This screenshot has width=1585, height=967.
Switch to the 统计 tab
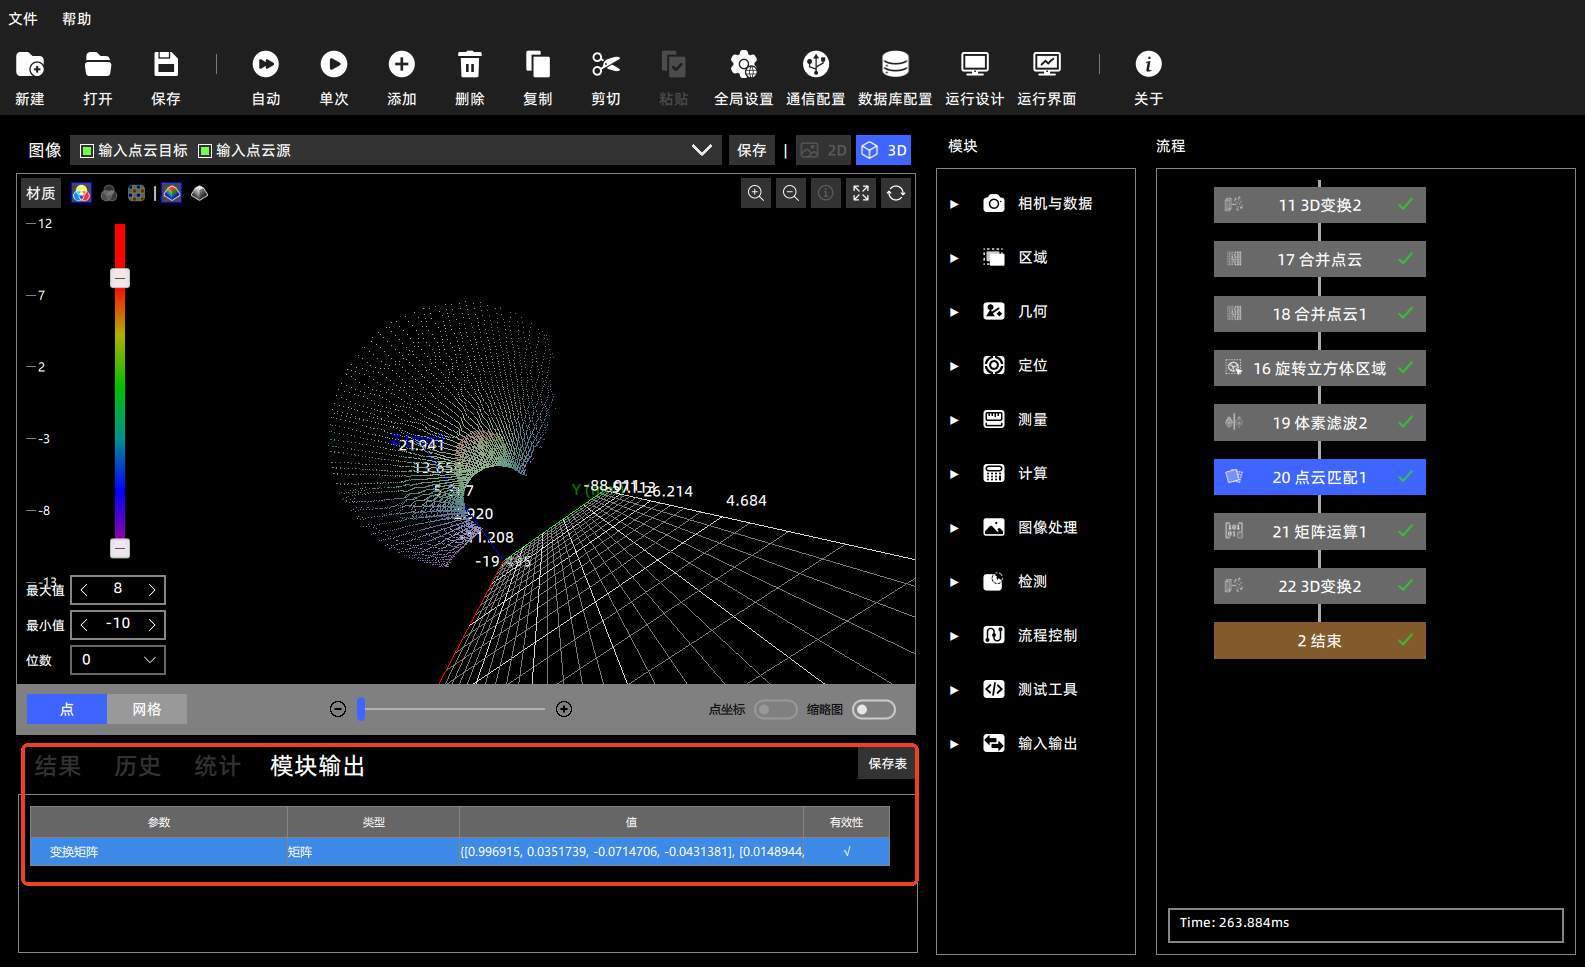[x=218, y=766]
